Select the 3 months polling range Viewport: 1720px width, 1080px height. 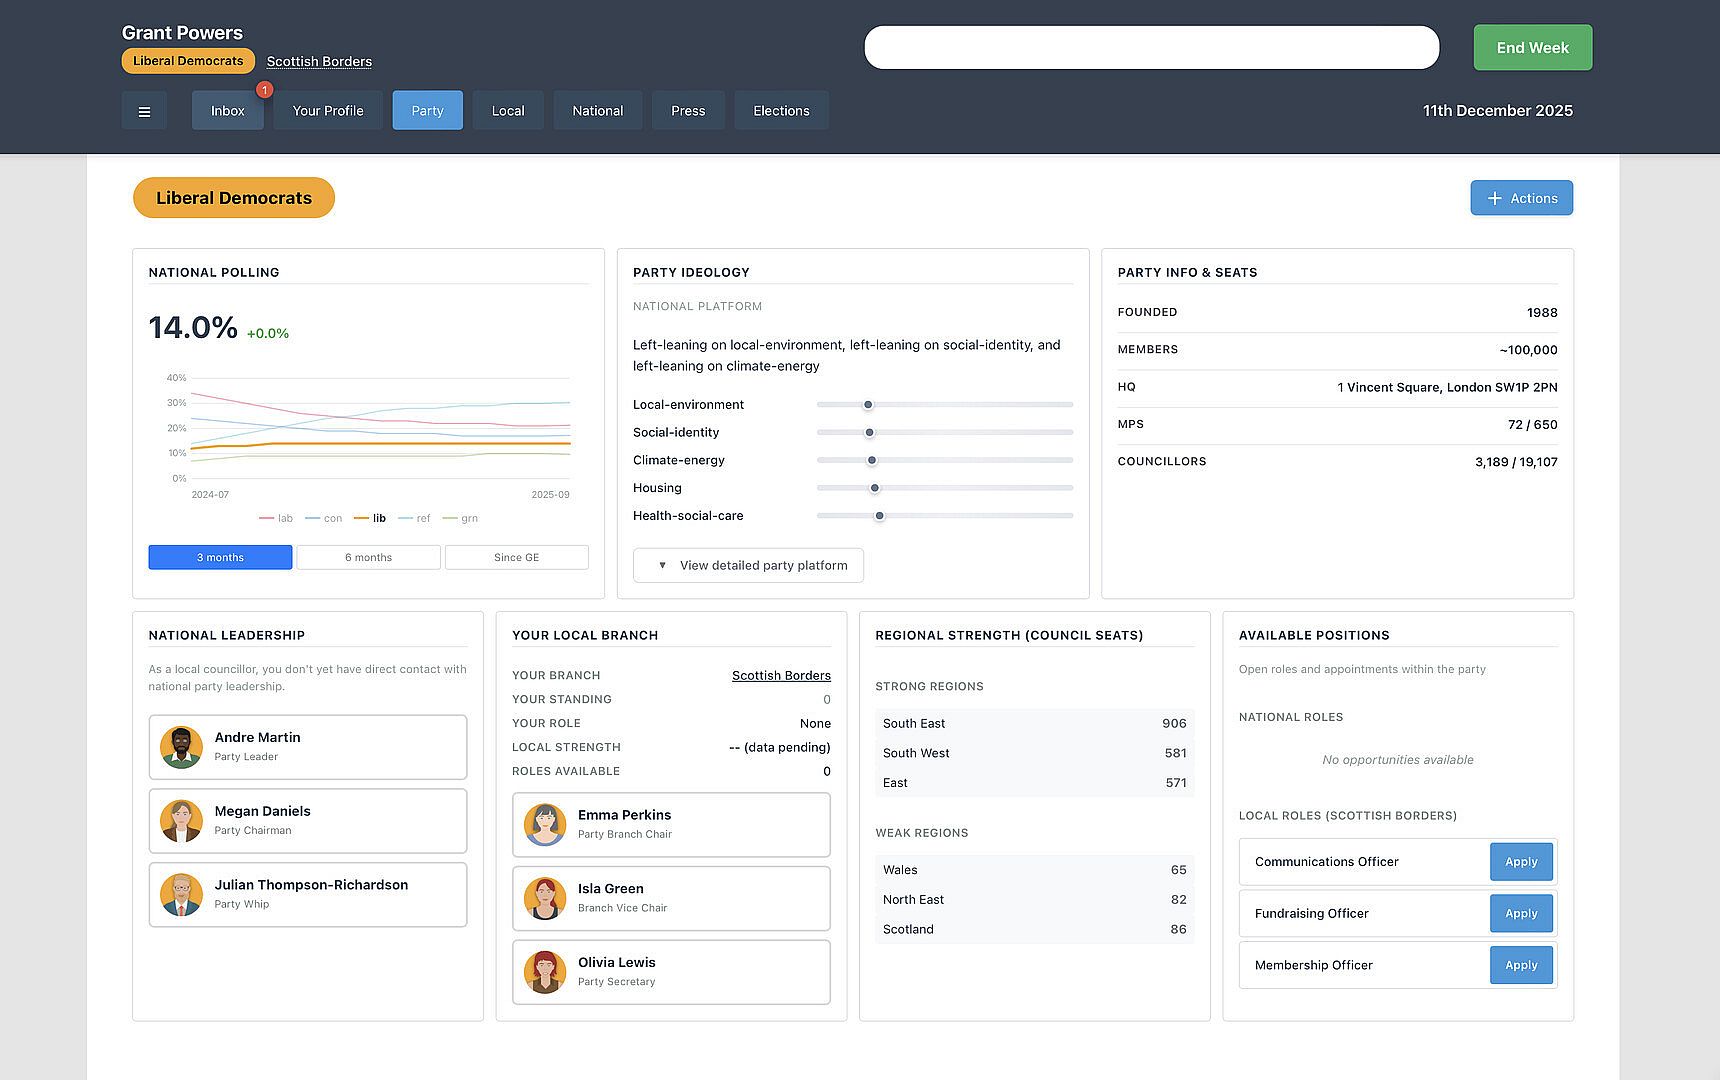tap(220, 557)
